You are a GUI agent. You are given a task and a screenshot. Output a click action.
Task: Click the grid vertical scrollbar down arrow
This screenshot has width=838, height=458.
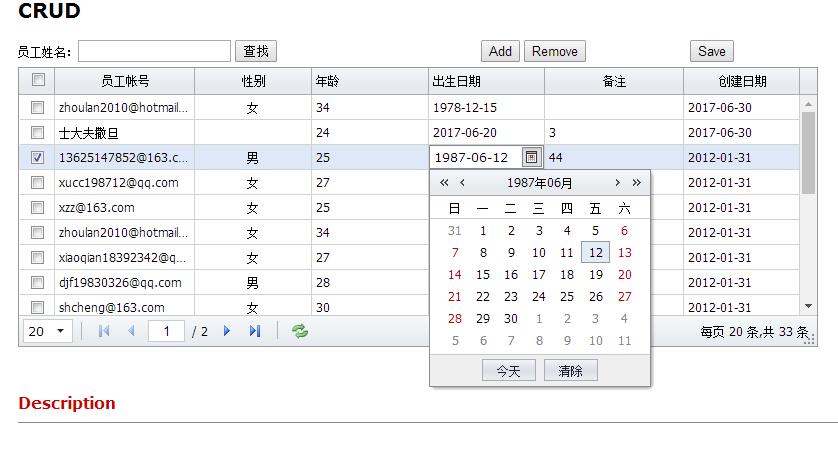click(x=809, y=306)
